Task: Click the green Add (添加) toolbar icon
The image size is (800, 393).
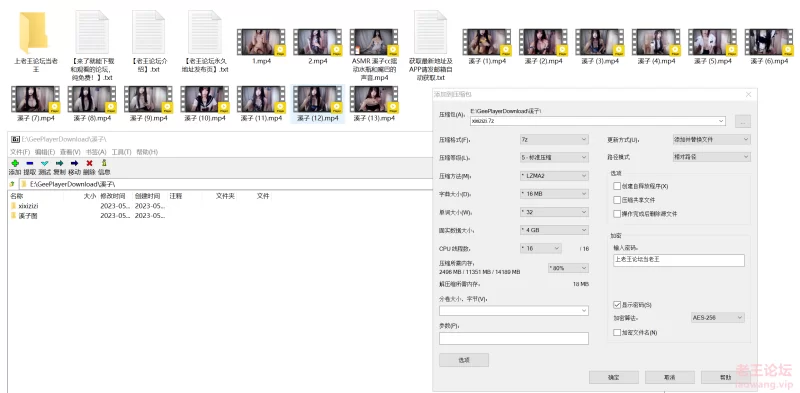Action: point(15,163)
